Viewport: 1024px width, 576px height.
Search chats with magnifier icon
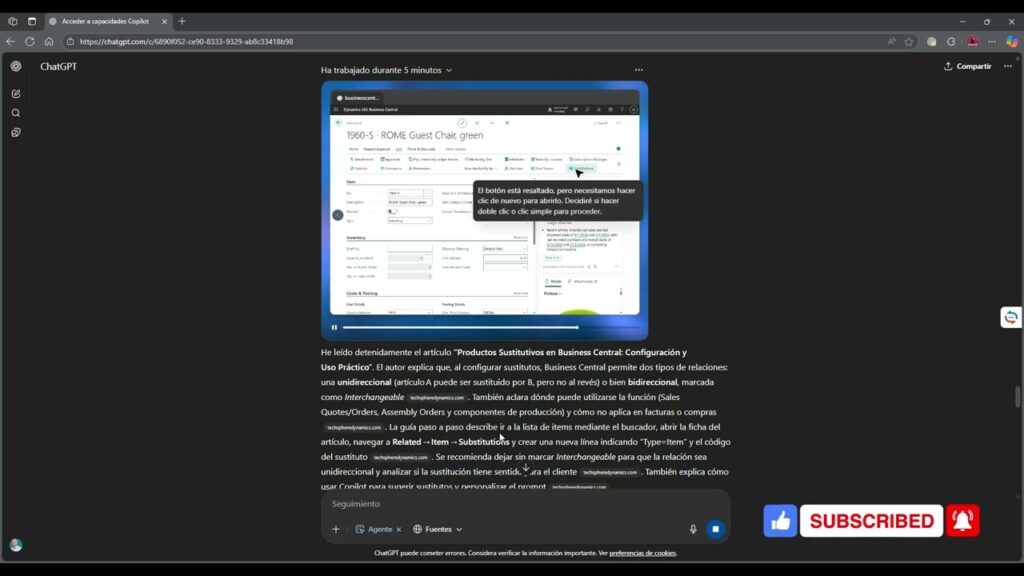pyautogui.click(x=16, y=114)
